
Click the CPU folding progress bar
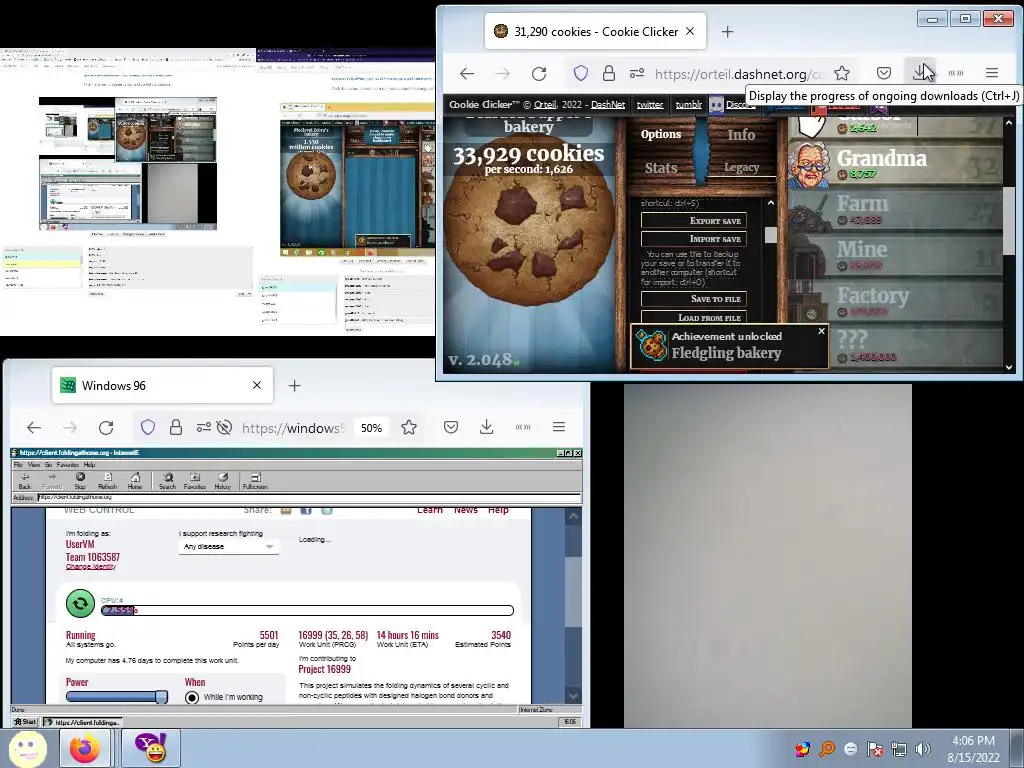coord(308,611)
